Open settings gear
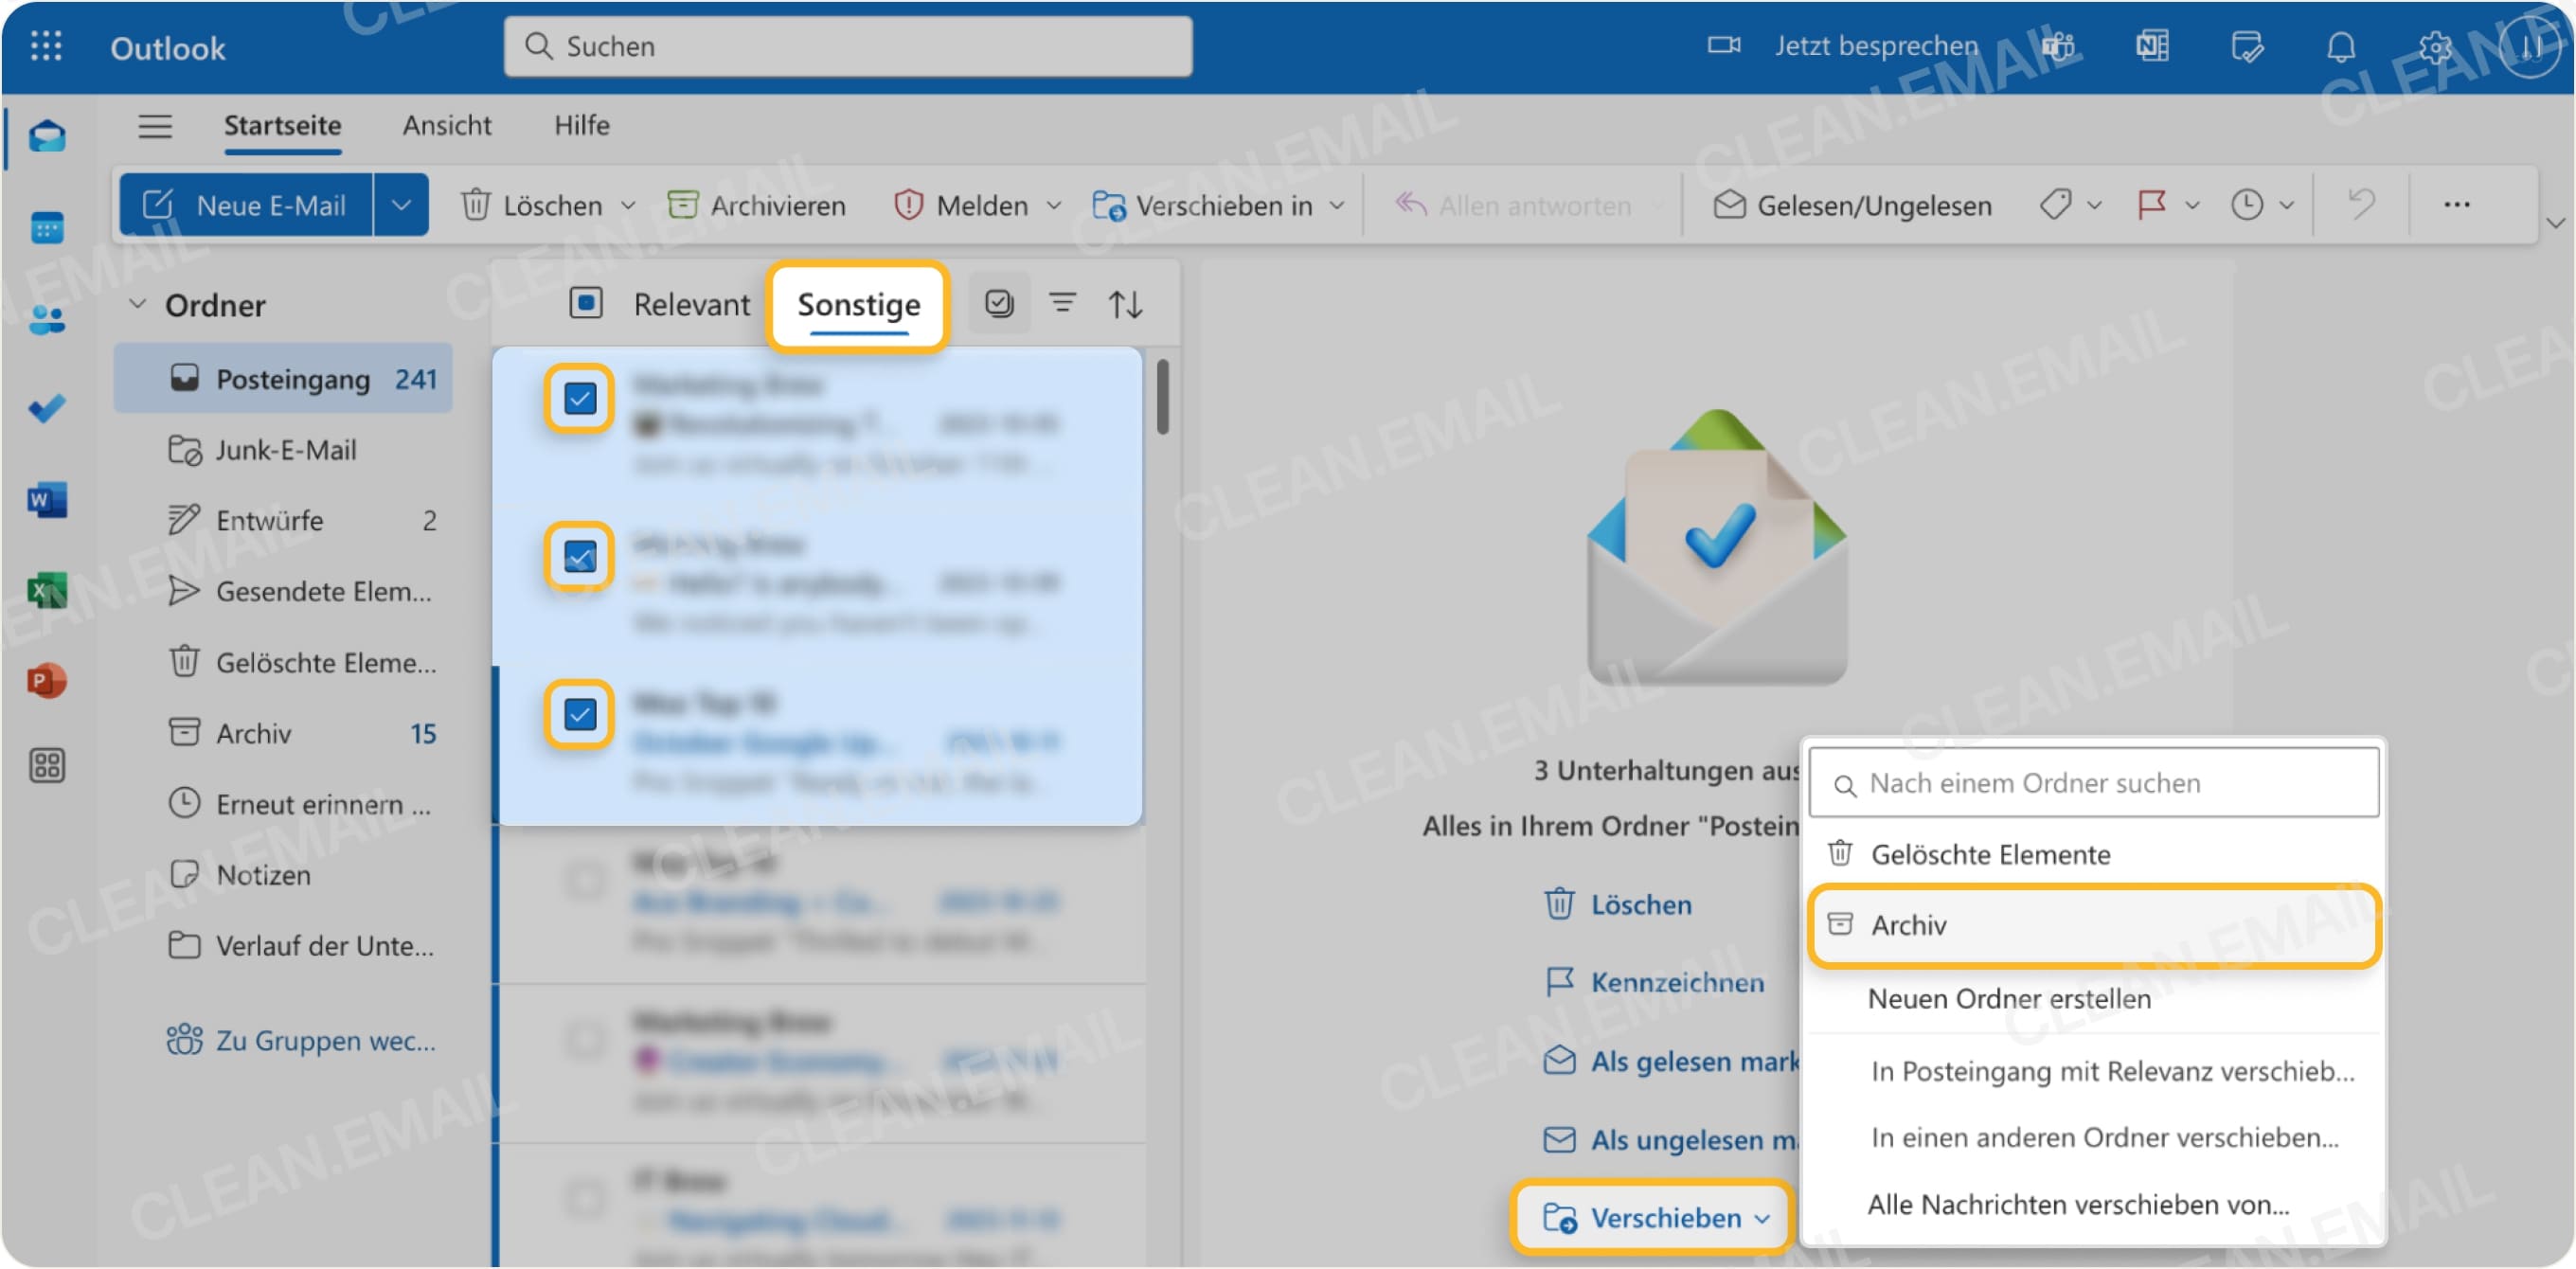 pos(2434,47)
